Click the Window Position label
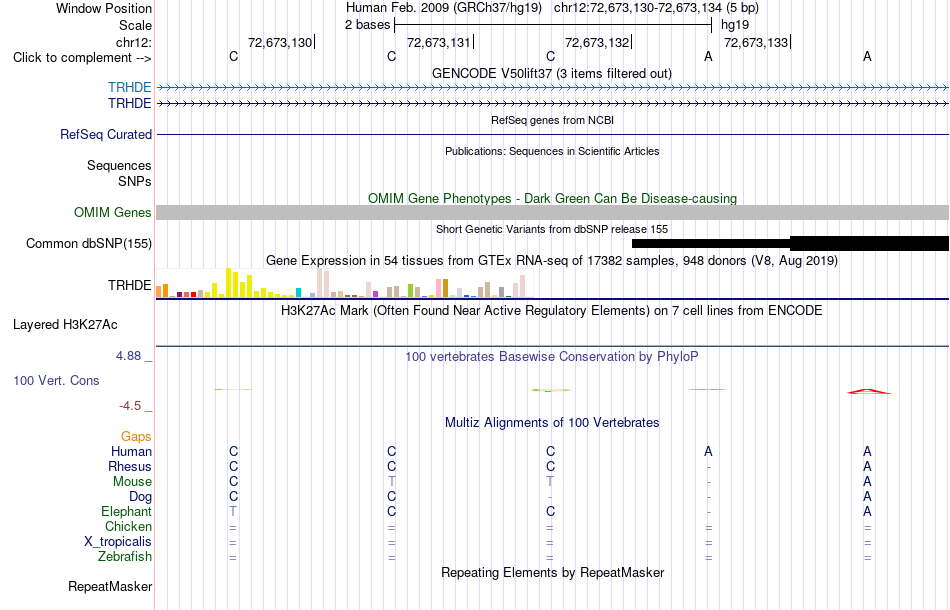Screen dimensions: 950x610 [x=104, y=8]
